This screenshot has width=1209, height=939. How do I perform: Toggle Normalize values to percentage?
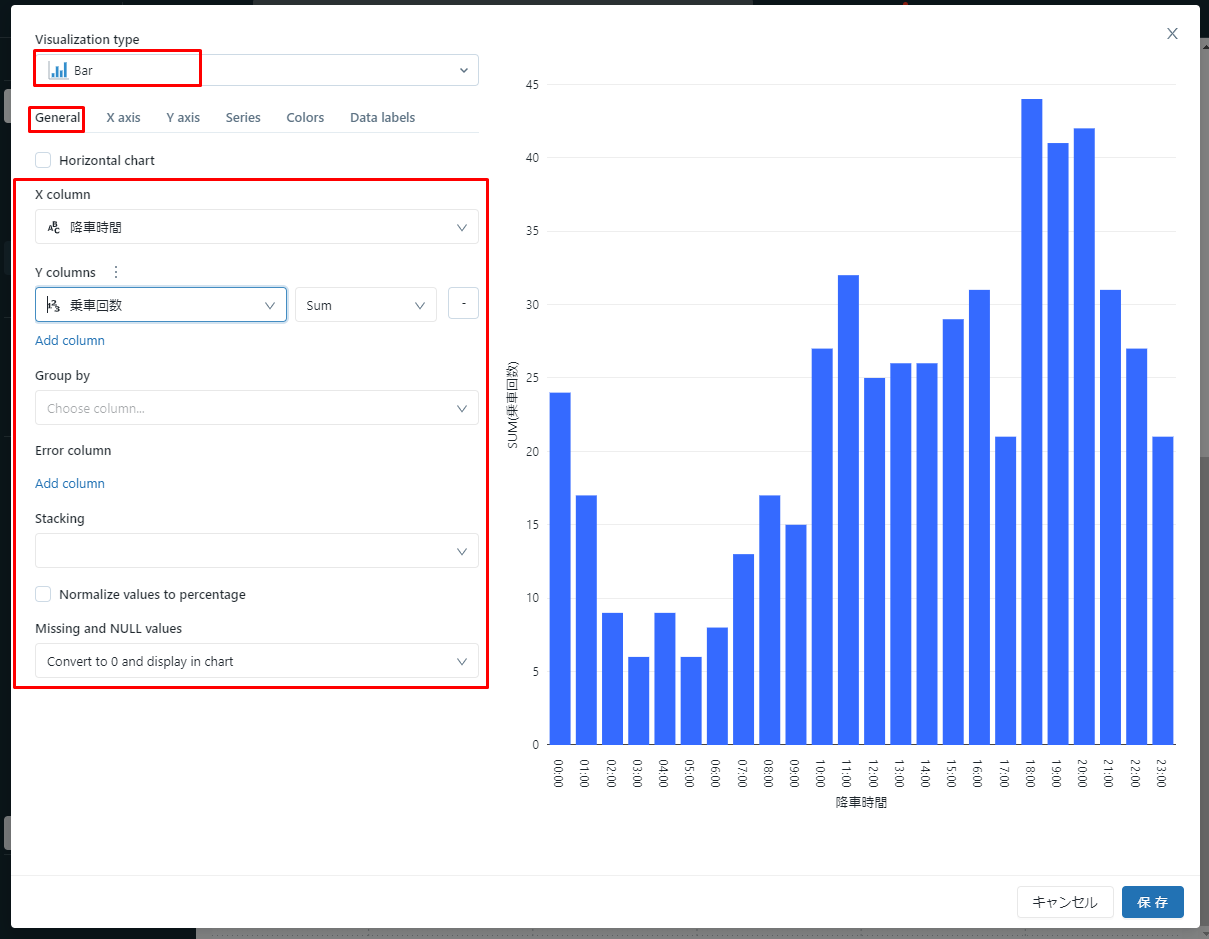coord(43,594)
